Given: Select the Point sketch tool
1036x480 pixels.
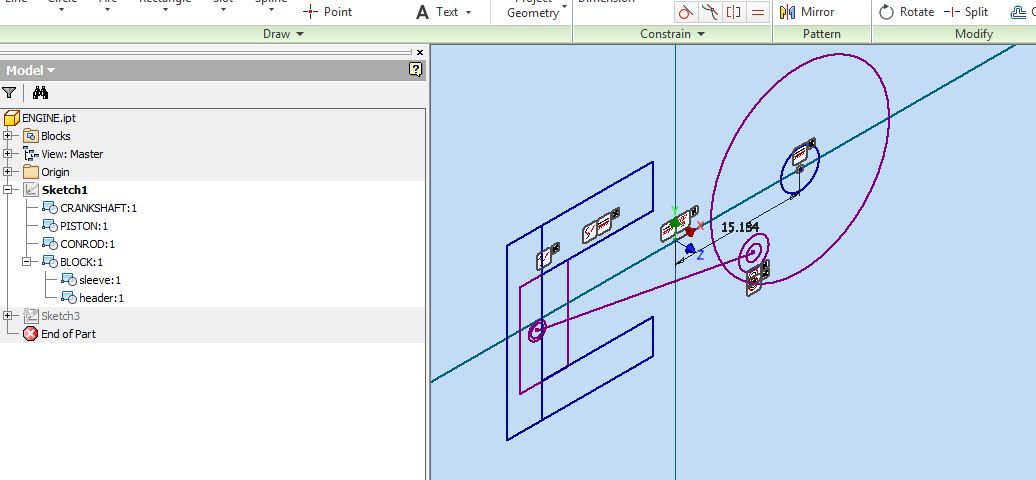Looking at the screenshot, I should point(328,12).
